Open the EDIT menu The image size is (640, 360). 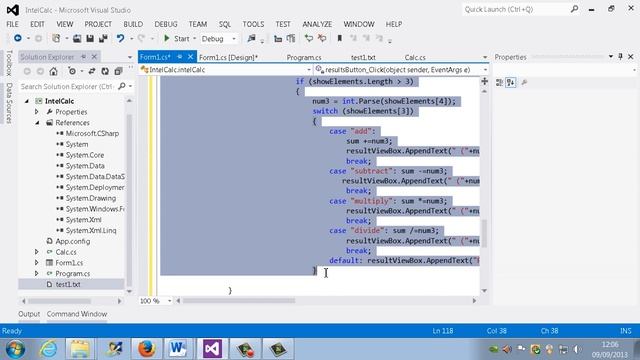coord(37,24)
